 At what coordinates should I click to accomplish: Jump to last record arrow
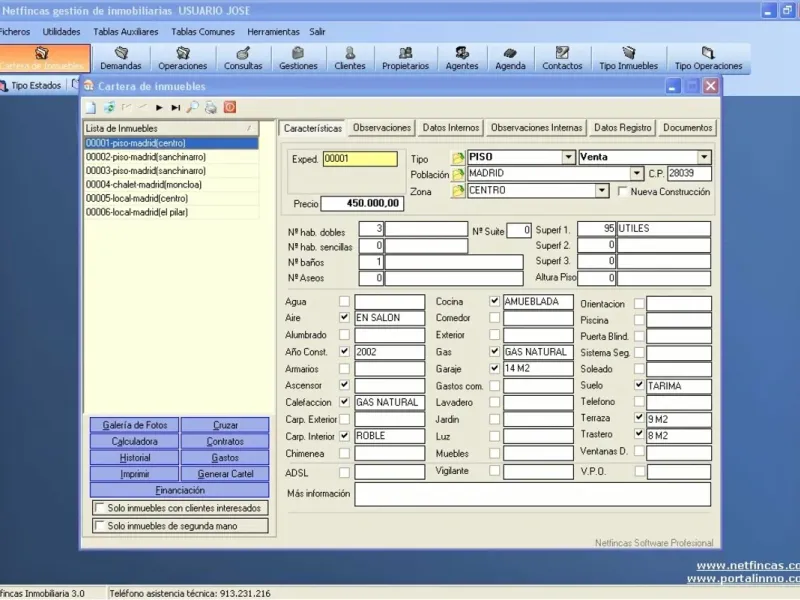coord(176,107)
